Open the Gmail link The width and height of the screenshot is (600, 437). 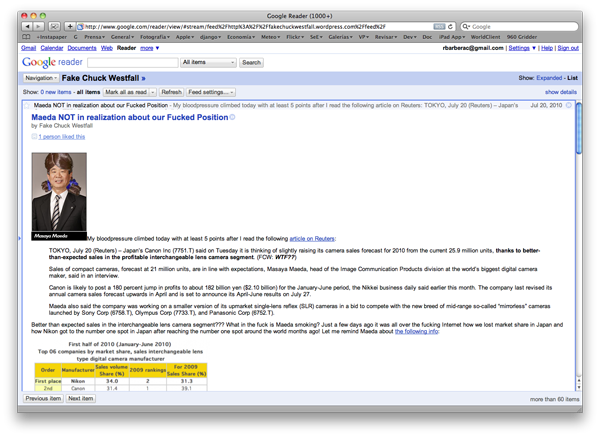click(28, 48)
